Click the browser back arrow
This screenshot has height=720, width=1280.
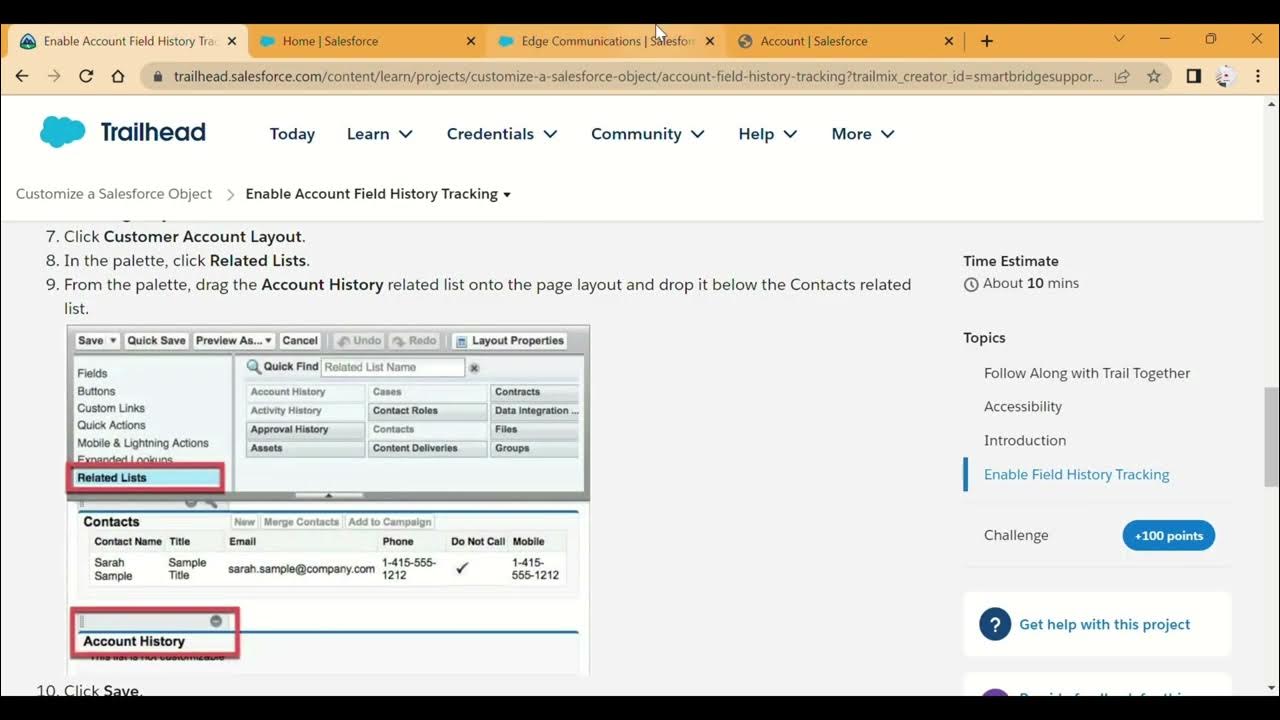[22, 76]
